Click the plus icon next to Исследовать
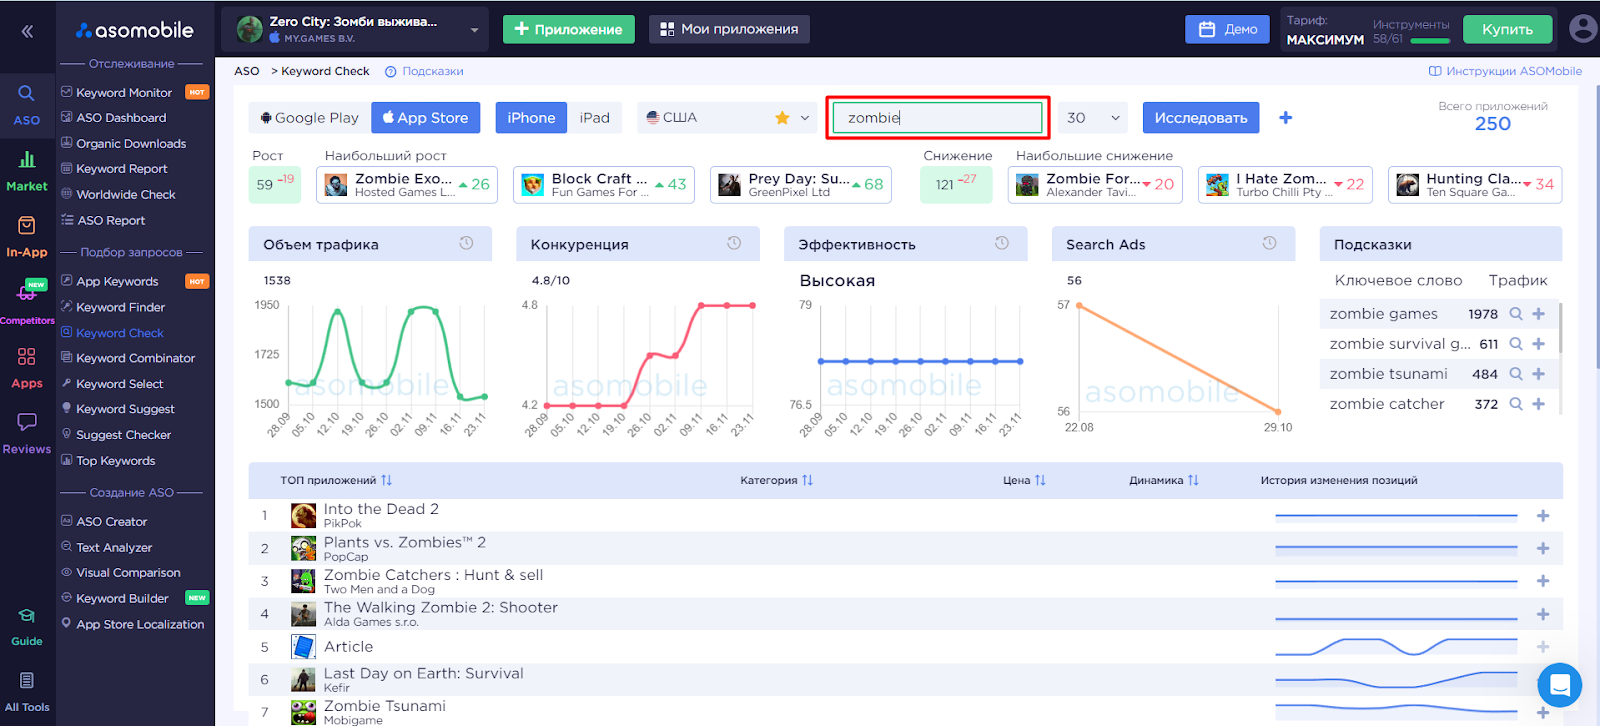 tap(1286, 118)
